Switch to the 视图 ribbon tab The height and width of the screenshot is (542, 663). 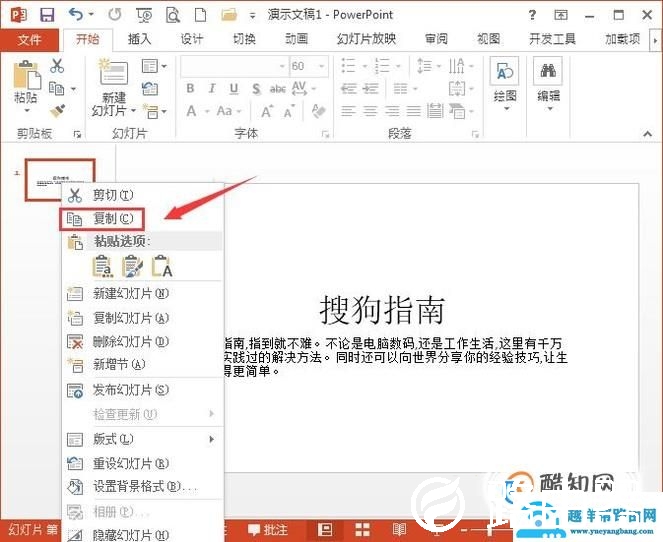tap(488, 39)
